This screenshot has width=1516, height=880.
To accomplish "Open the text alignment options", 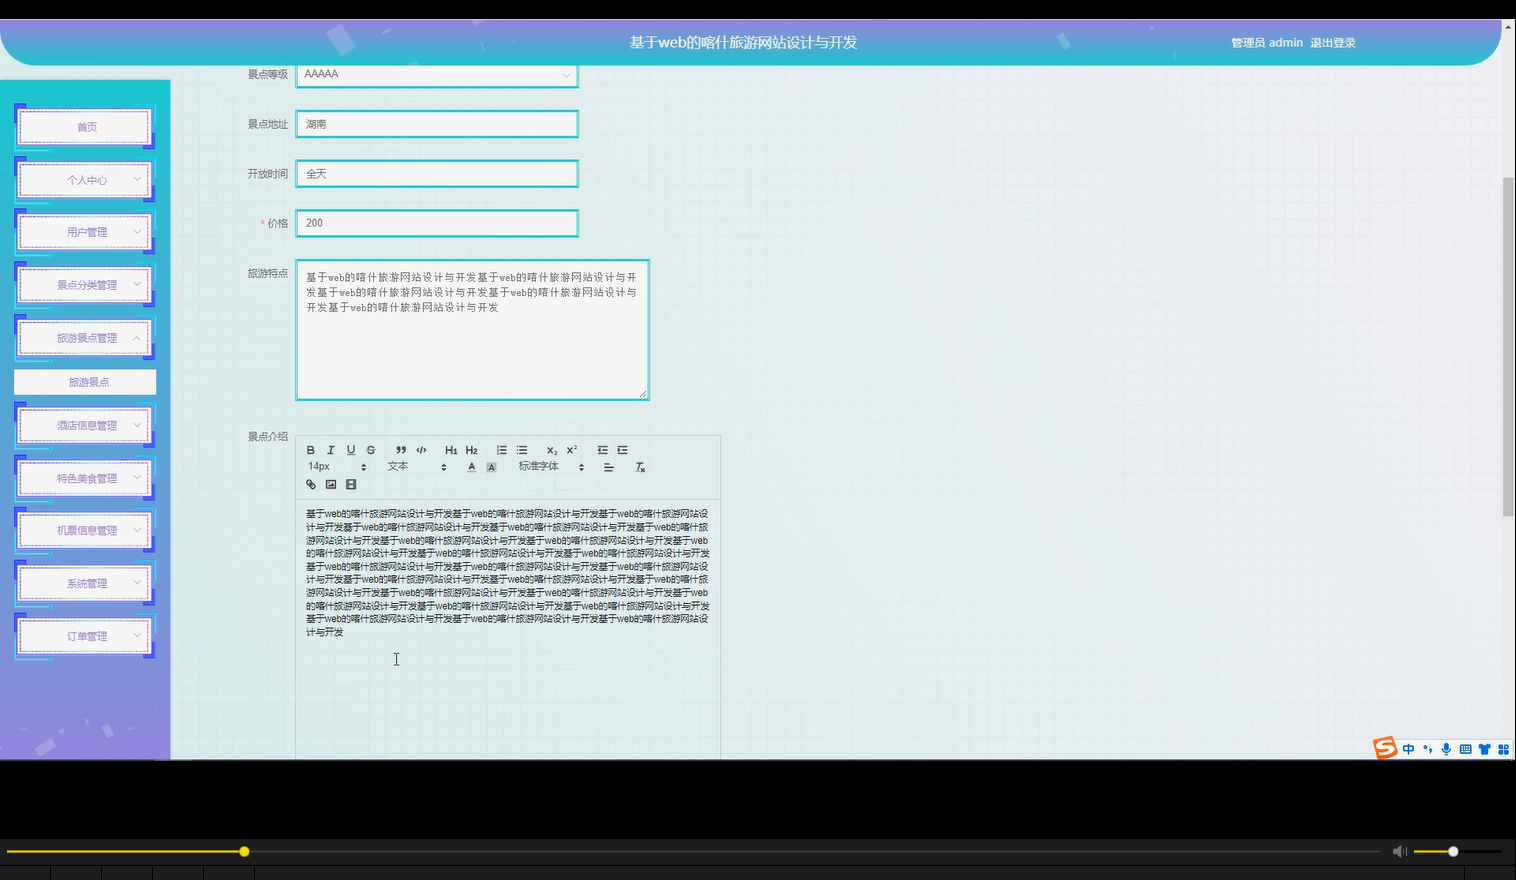I will coord(609,467).
